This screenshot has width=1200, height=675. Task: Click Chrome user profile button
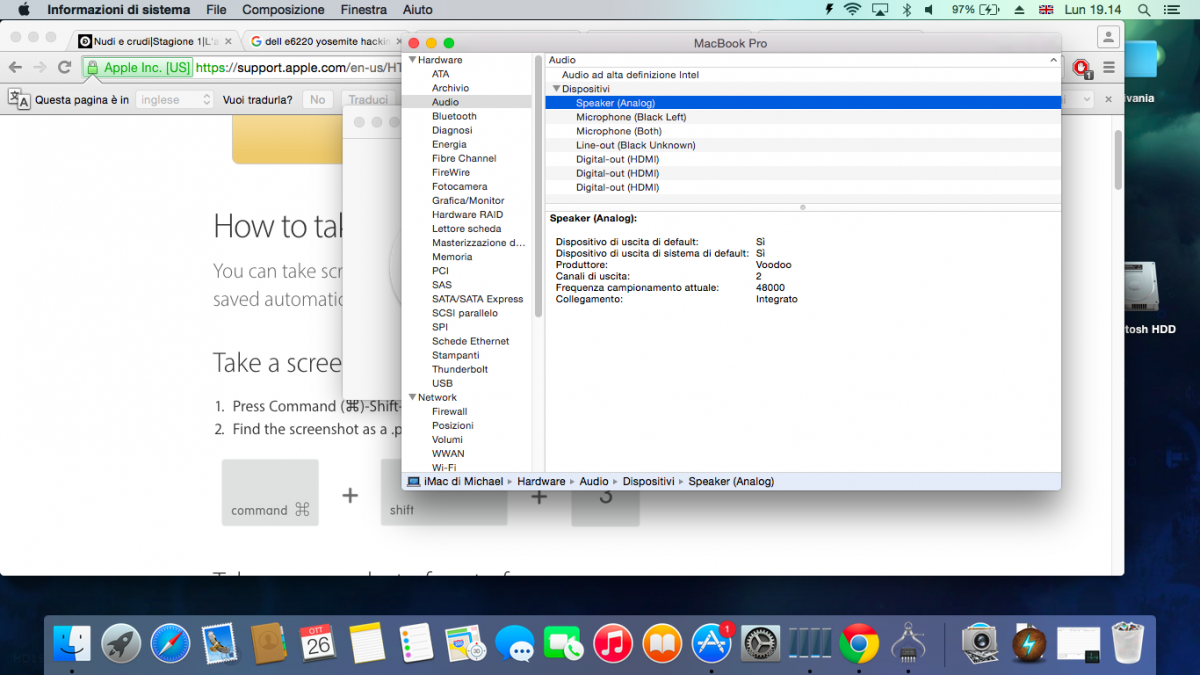(x=1108, y=37)
